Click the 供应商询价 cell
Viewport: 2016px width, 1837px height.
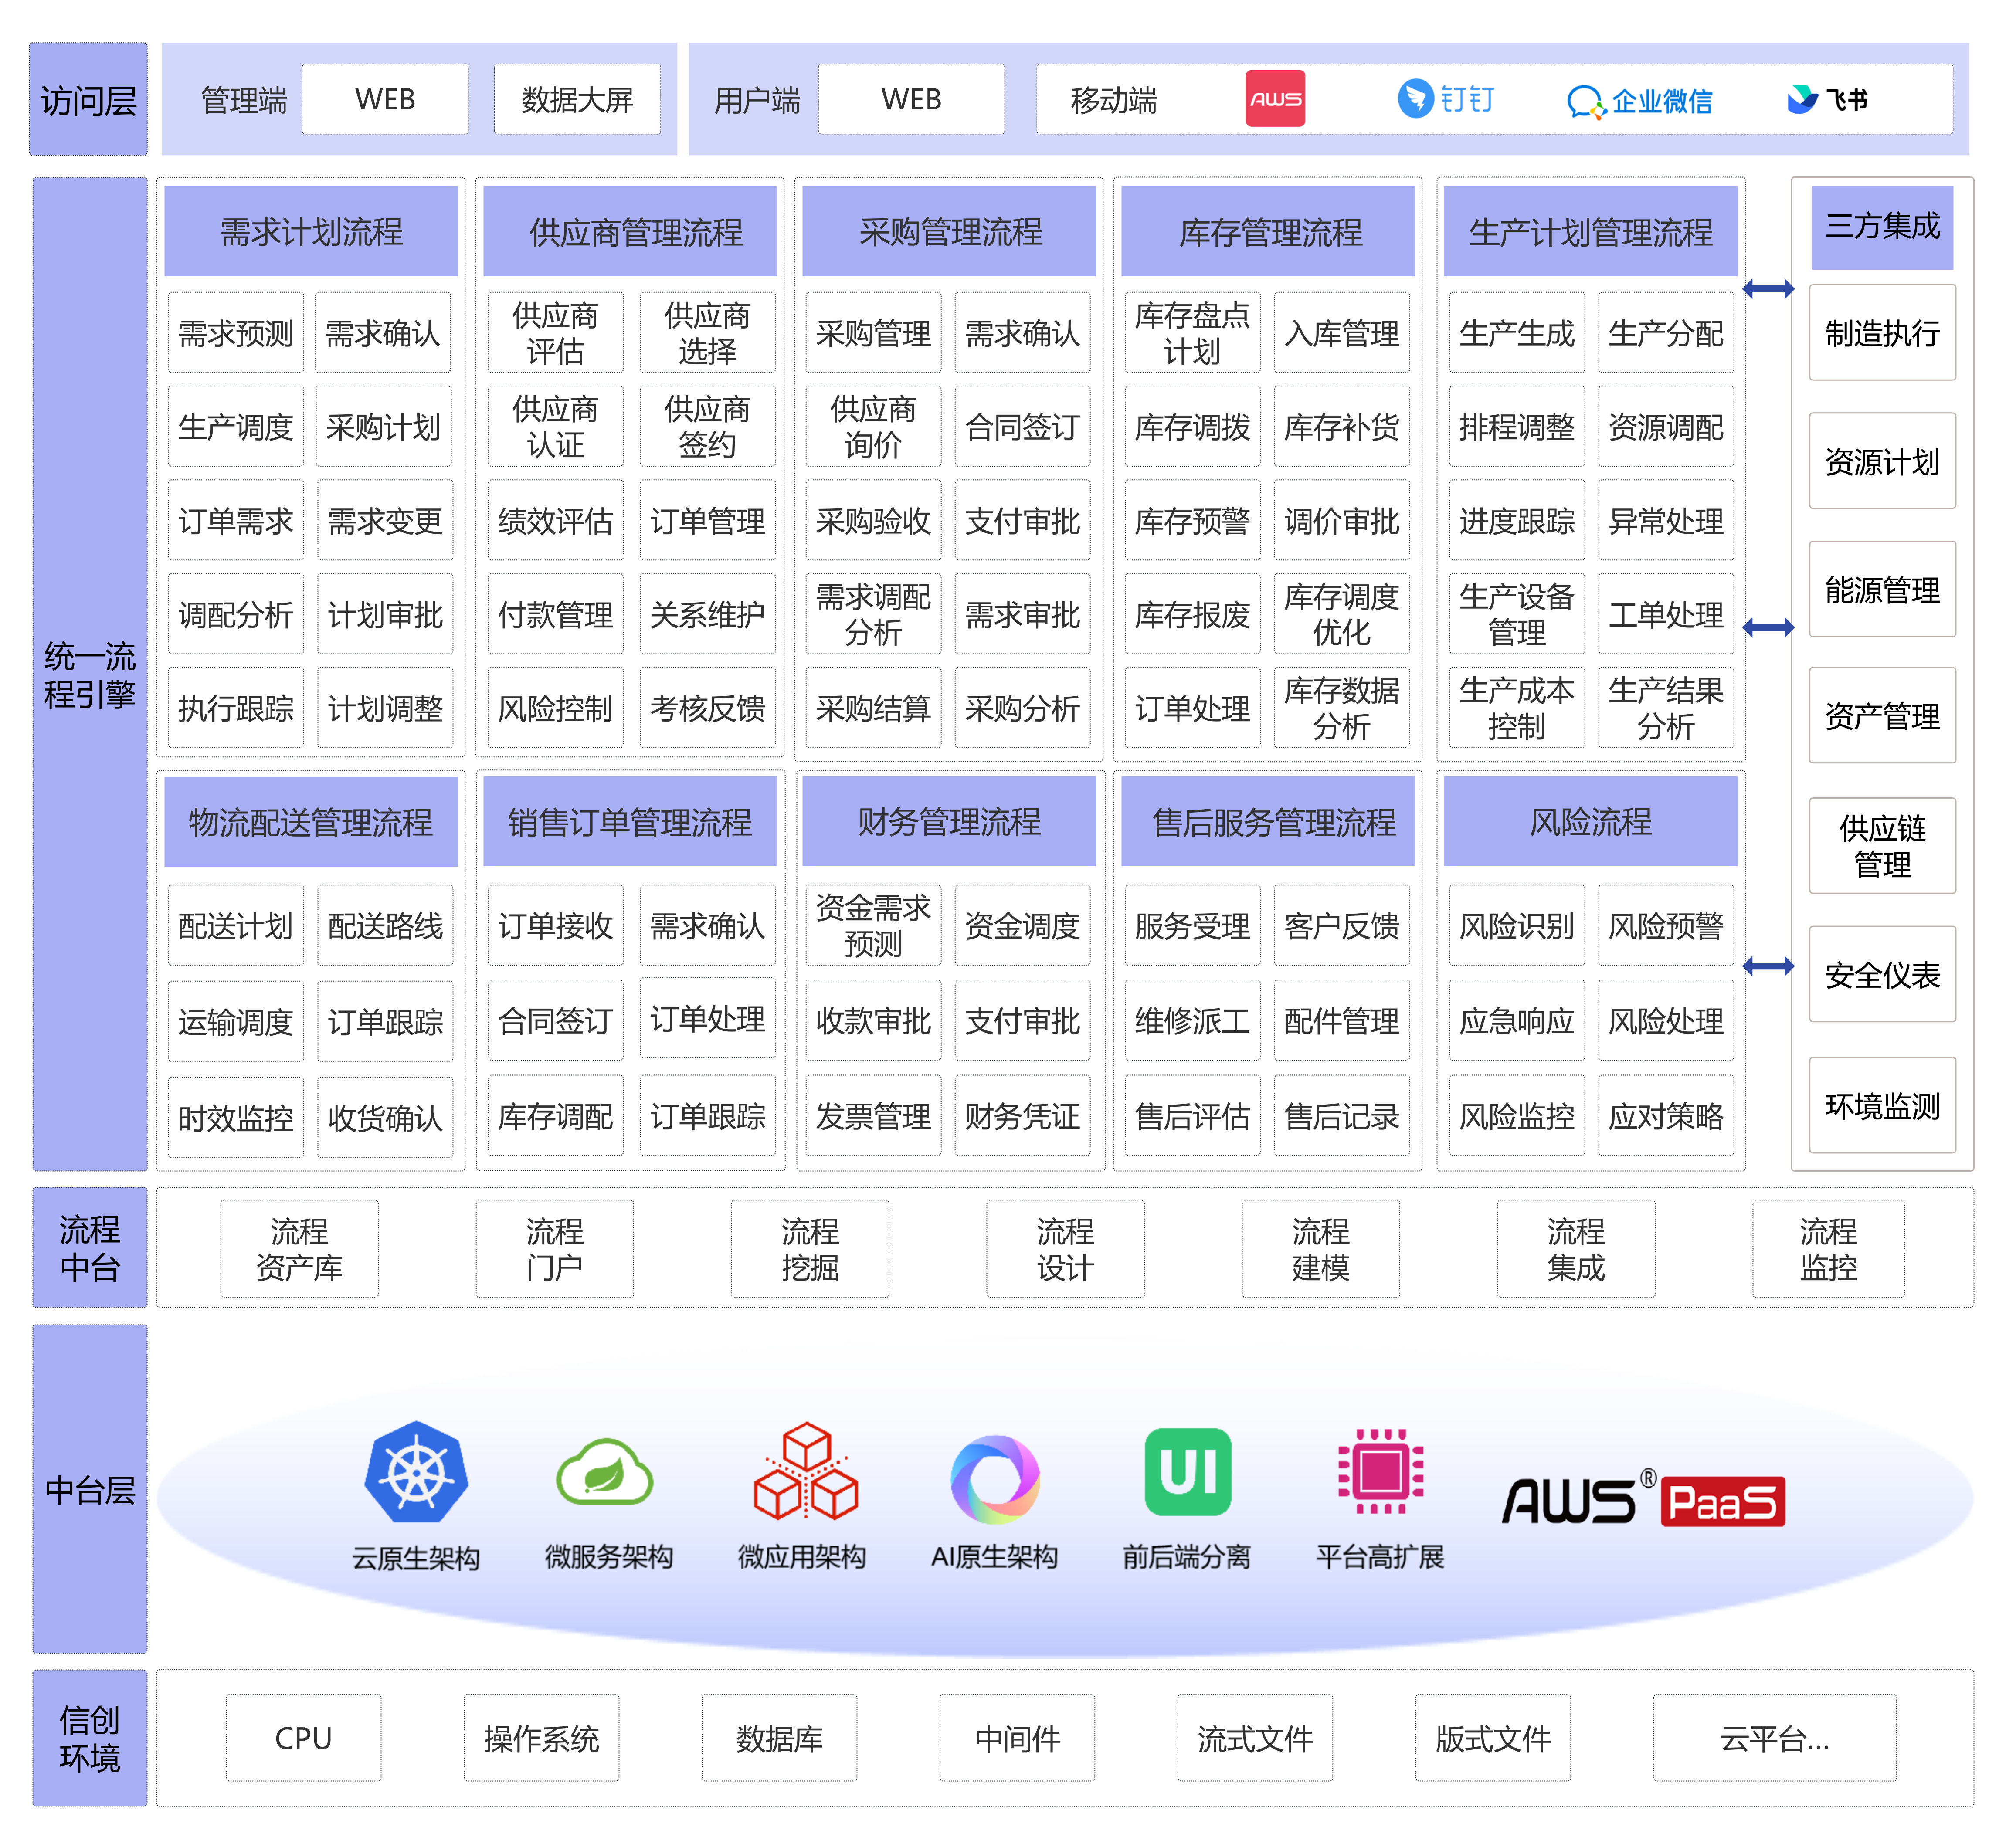point(873,427)
